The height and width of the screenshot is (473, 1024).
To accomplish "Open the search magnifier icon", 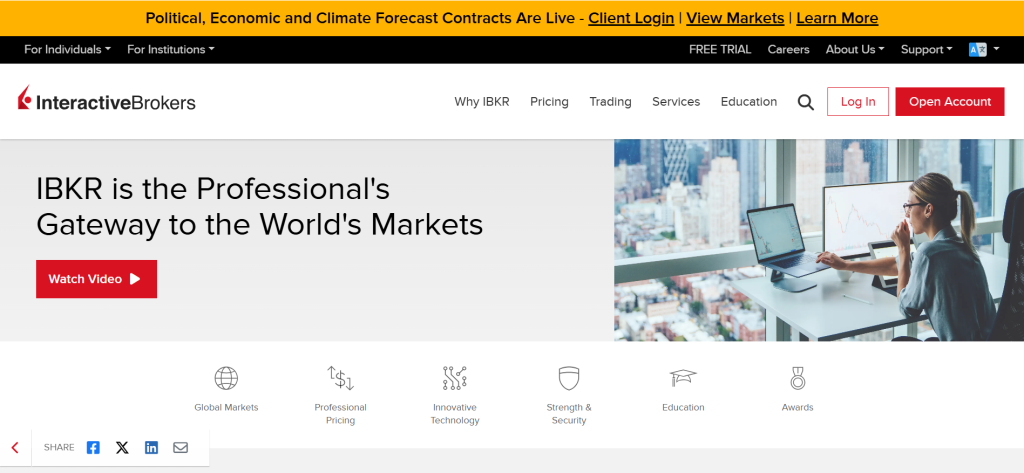I will pyautogui.click(x=806, y=102).
